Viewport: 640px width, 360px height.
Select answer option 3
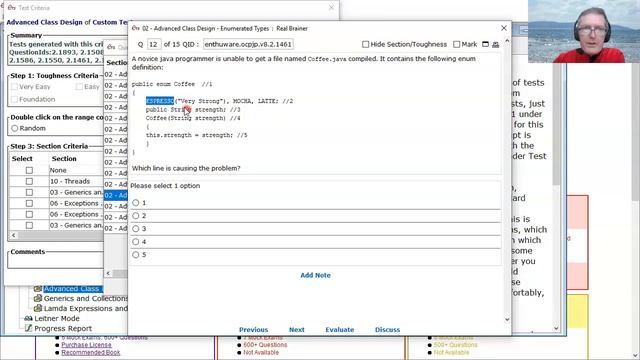[x=136, y=229]
